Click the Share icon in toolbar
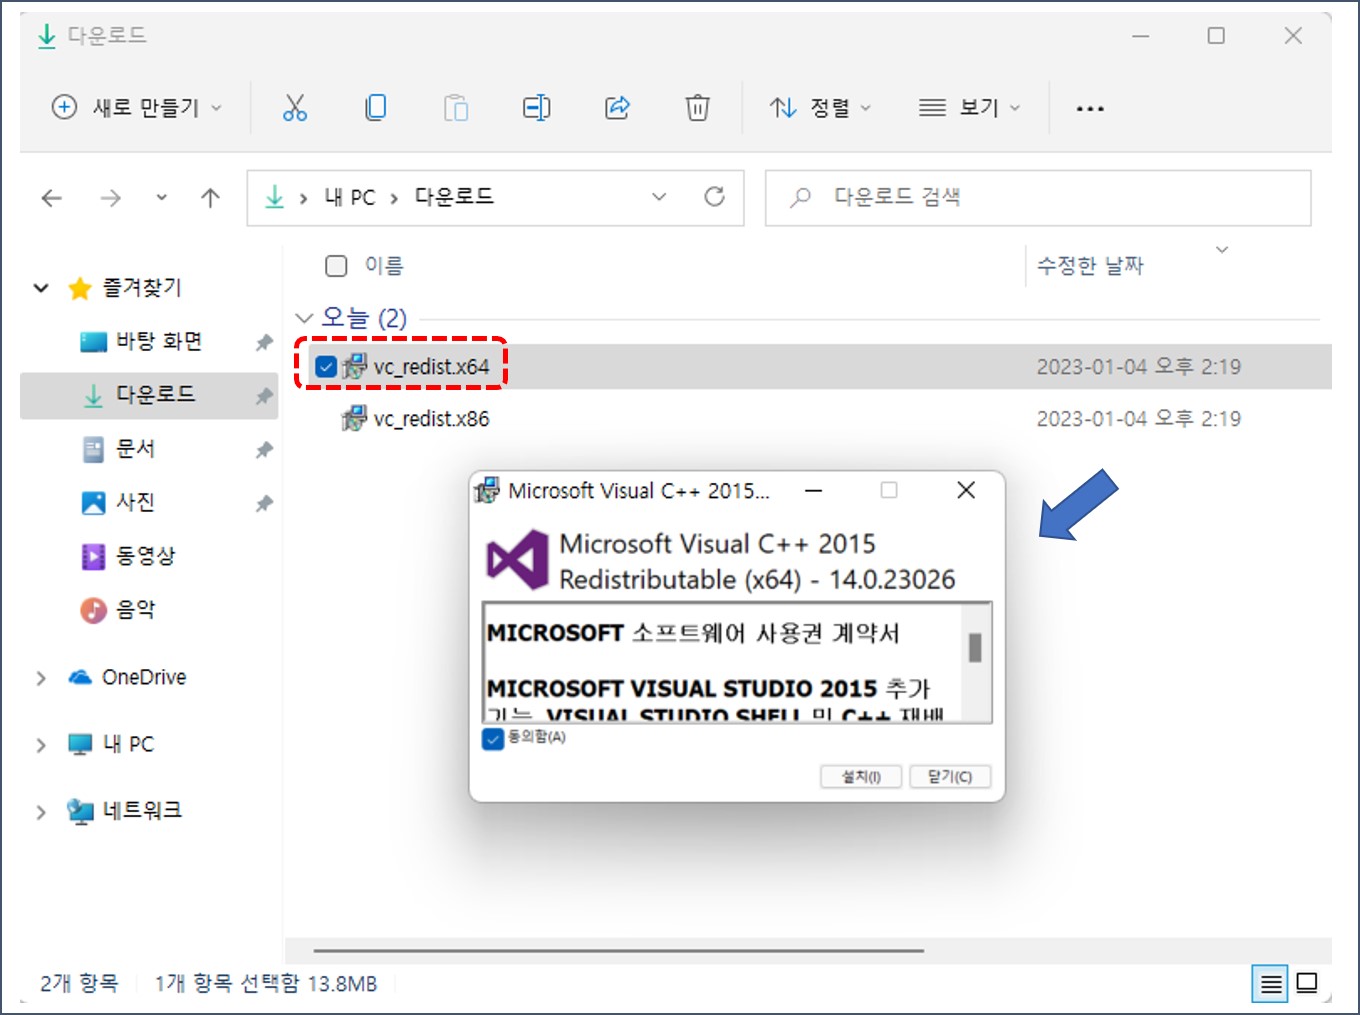Image resolution: width=1360 pixels, height=1015 pixels. coord(617,107)
